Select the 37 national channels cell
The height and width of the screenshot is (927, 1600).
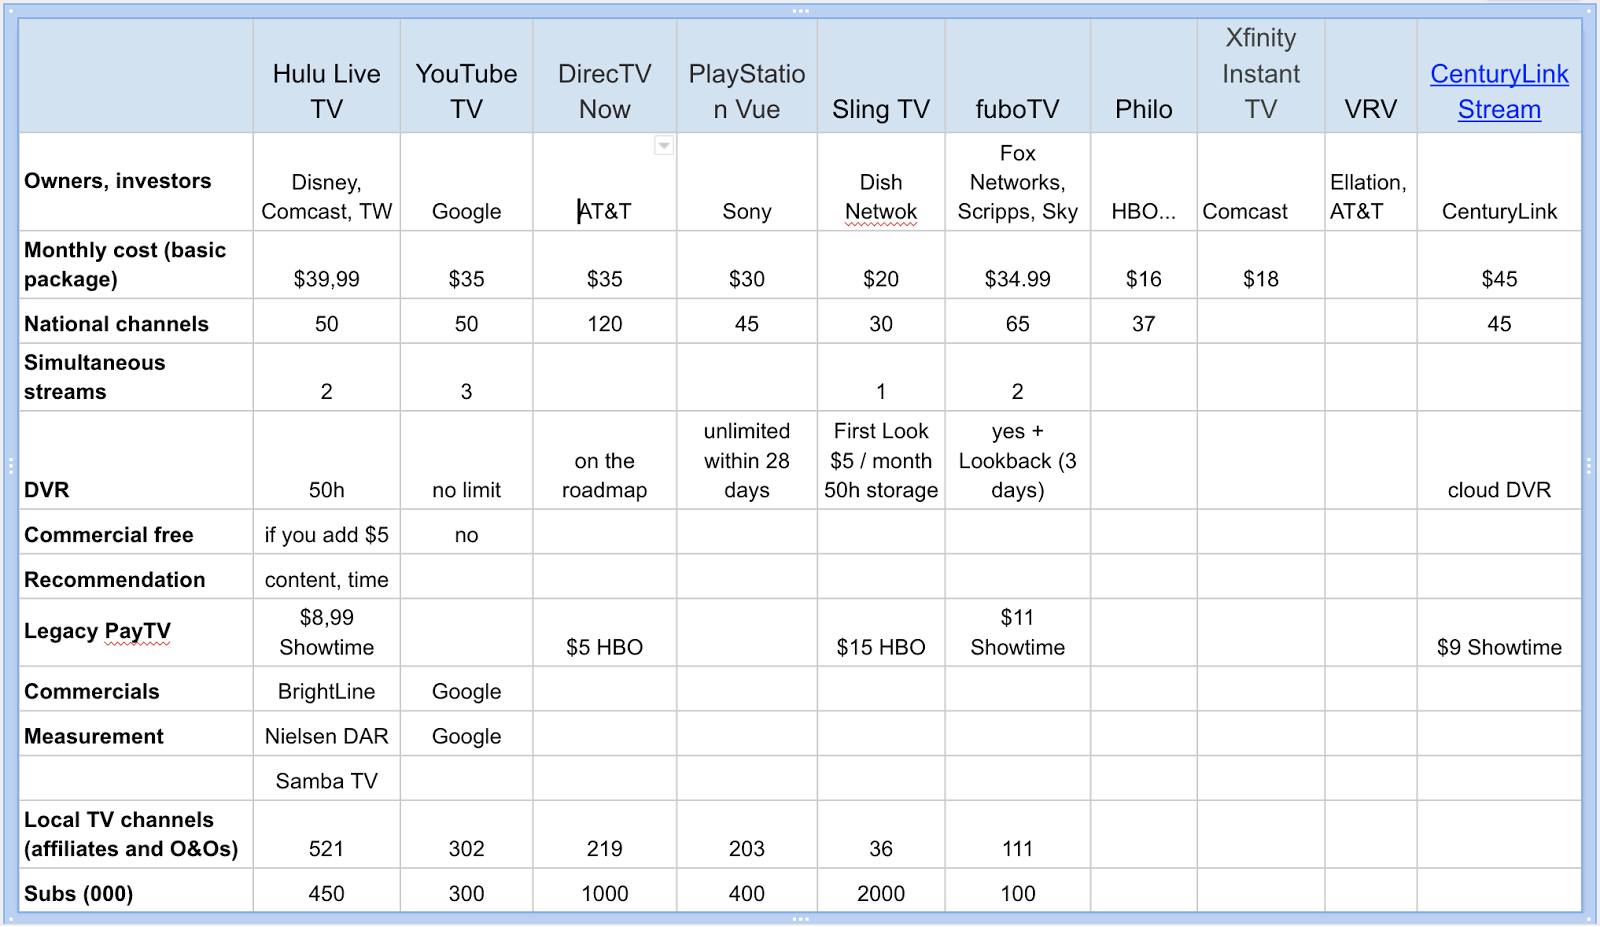(1144, 321)
